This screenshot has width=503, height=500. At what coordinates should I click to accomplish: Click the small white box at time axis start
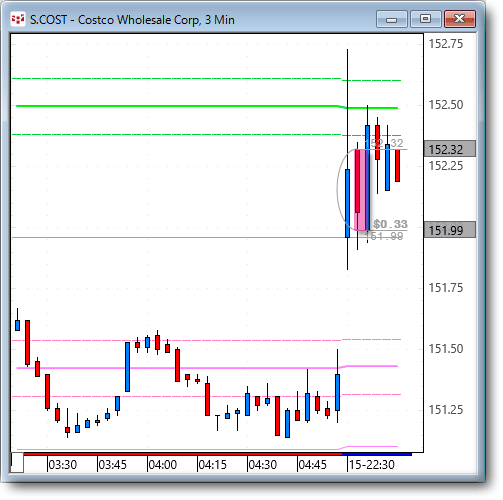click(x=17, y=462)
